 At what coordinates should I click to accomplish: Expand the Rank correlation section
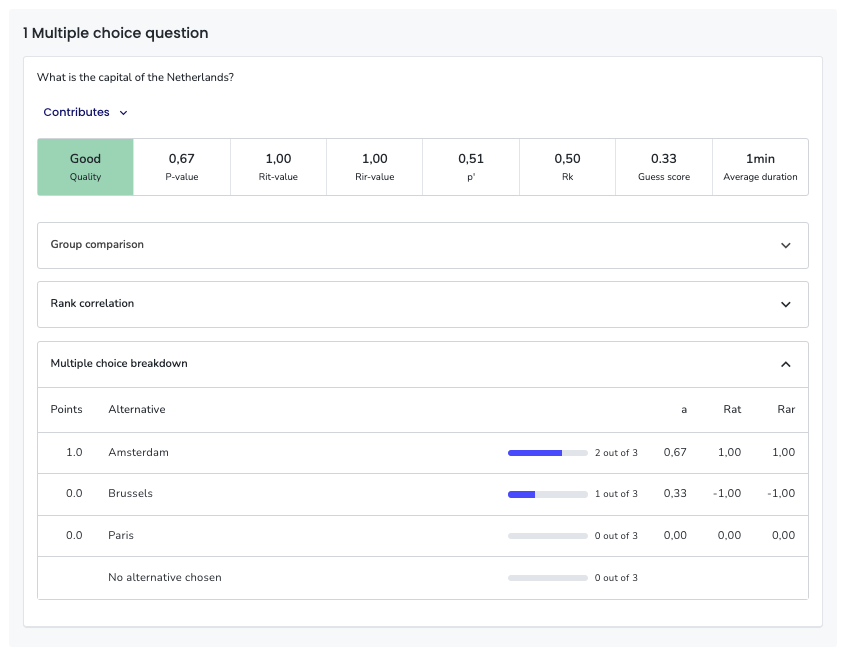423,304
